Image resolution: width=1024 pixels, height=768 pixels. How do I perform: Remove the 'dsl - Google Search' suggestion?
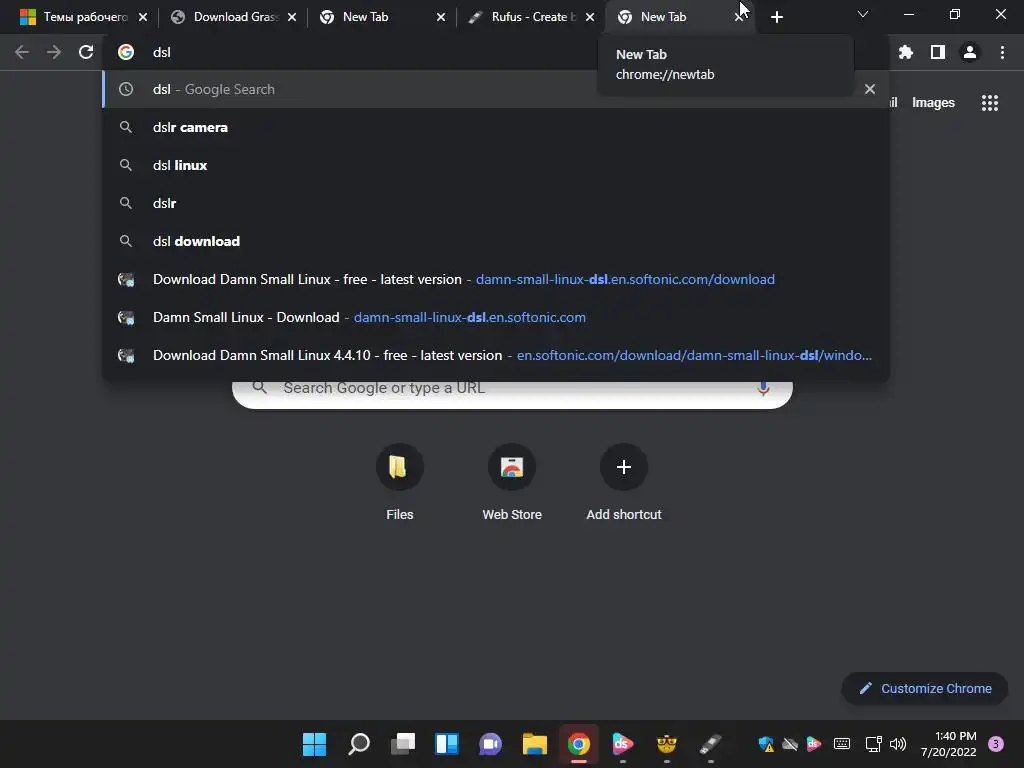click(870, 89)
